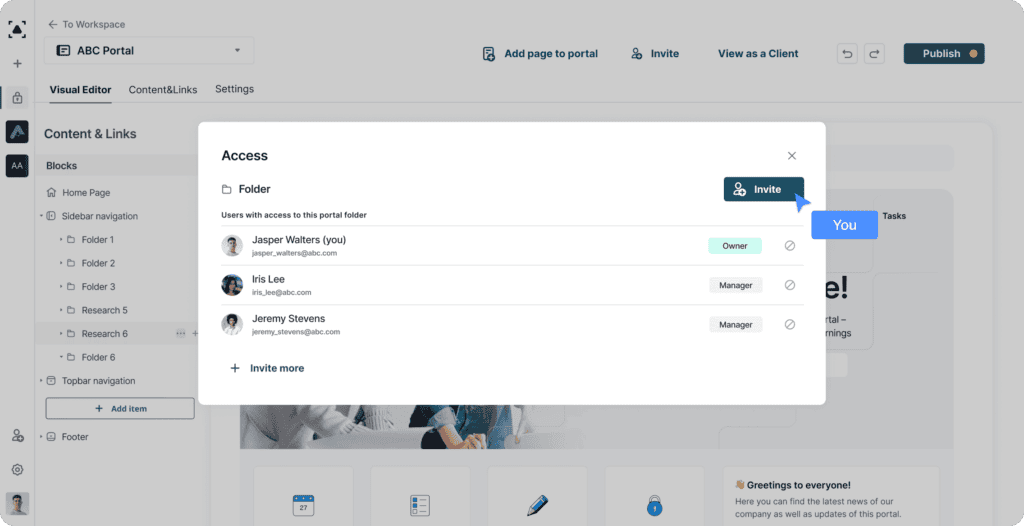The height and width of the screenshot is (526, 1024).
Task: Expand the Footer node
Action: [x=41, y=436]
